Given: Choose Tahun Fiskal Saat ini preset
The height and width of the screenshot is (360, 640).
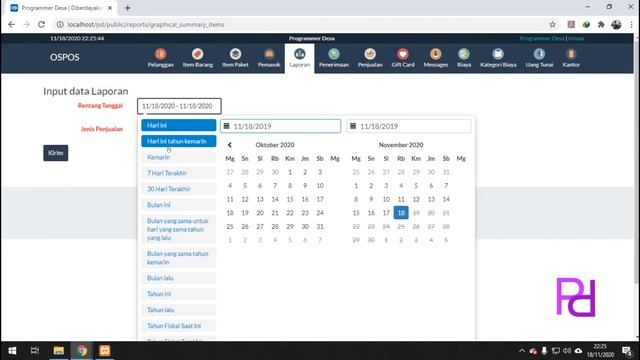Looking at the screenshot, I should [178, 326].
